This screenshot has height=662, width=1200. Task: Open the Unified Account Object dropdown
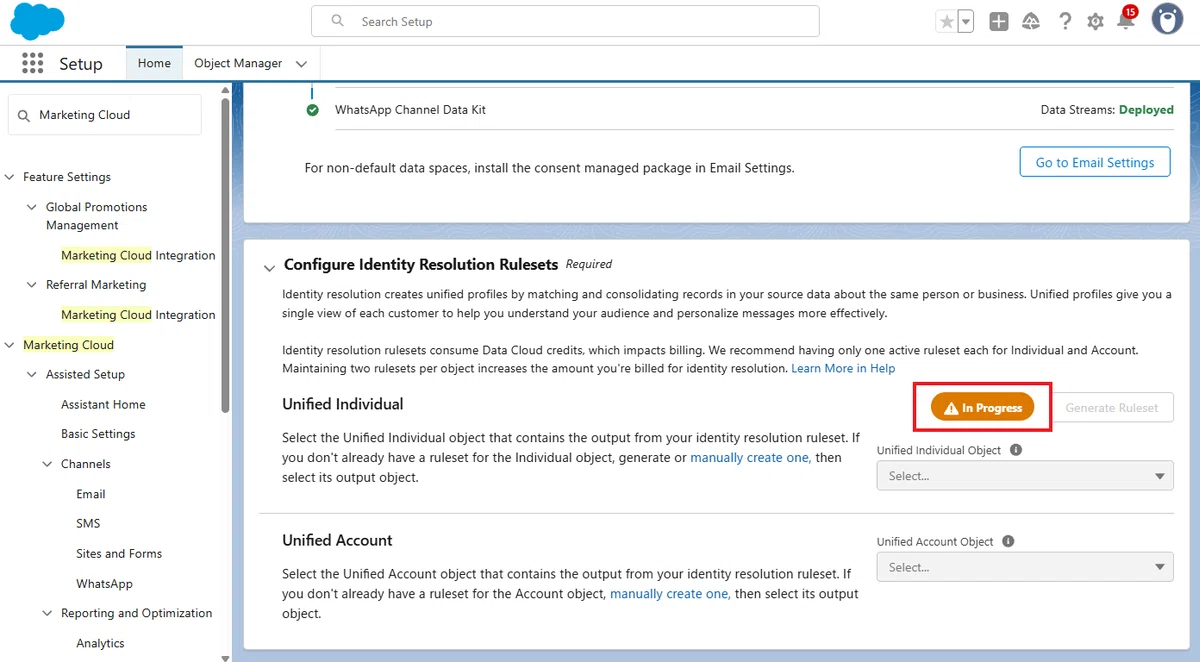coord(1025,567)
